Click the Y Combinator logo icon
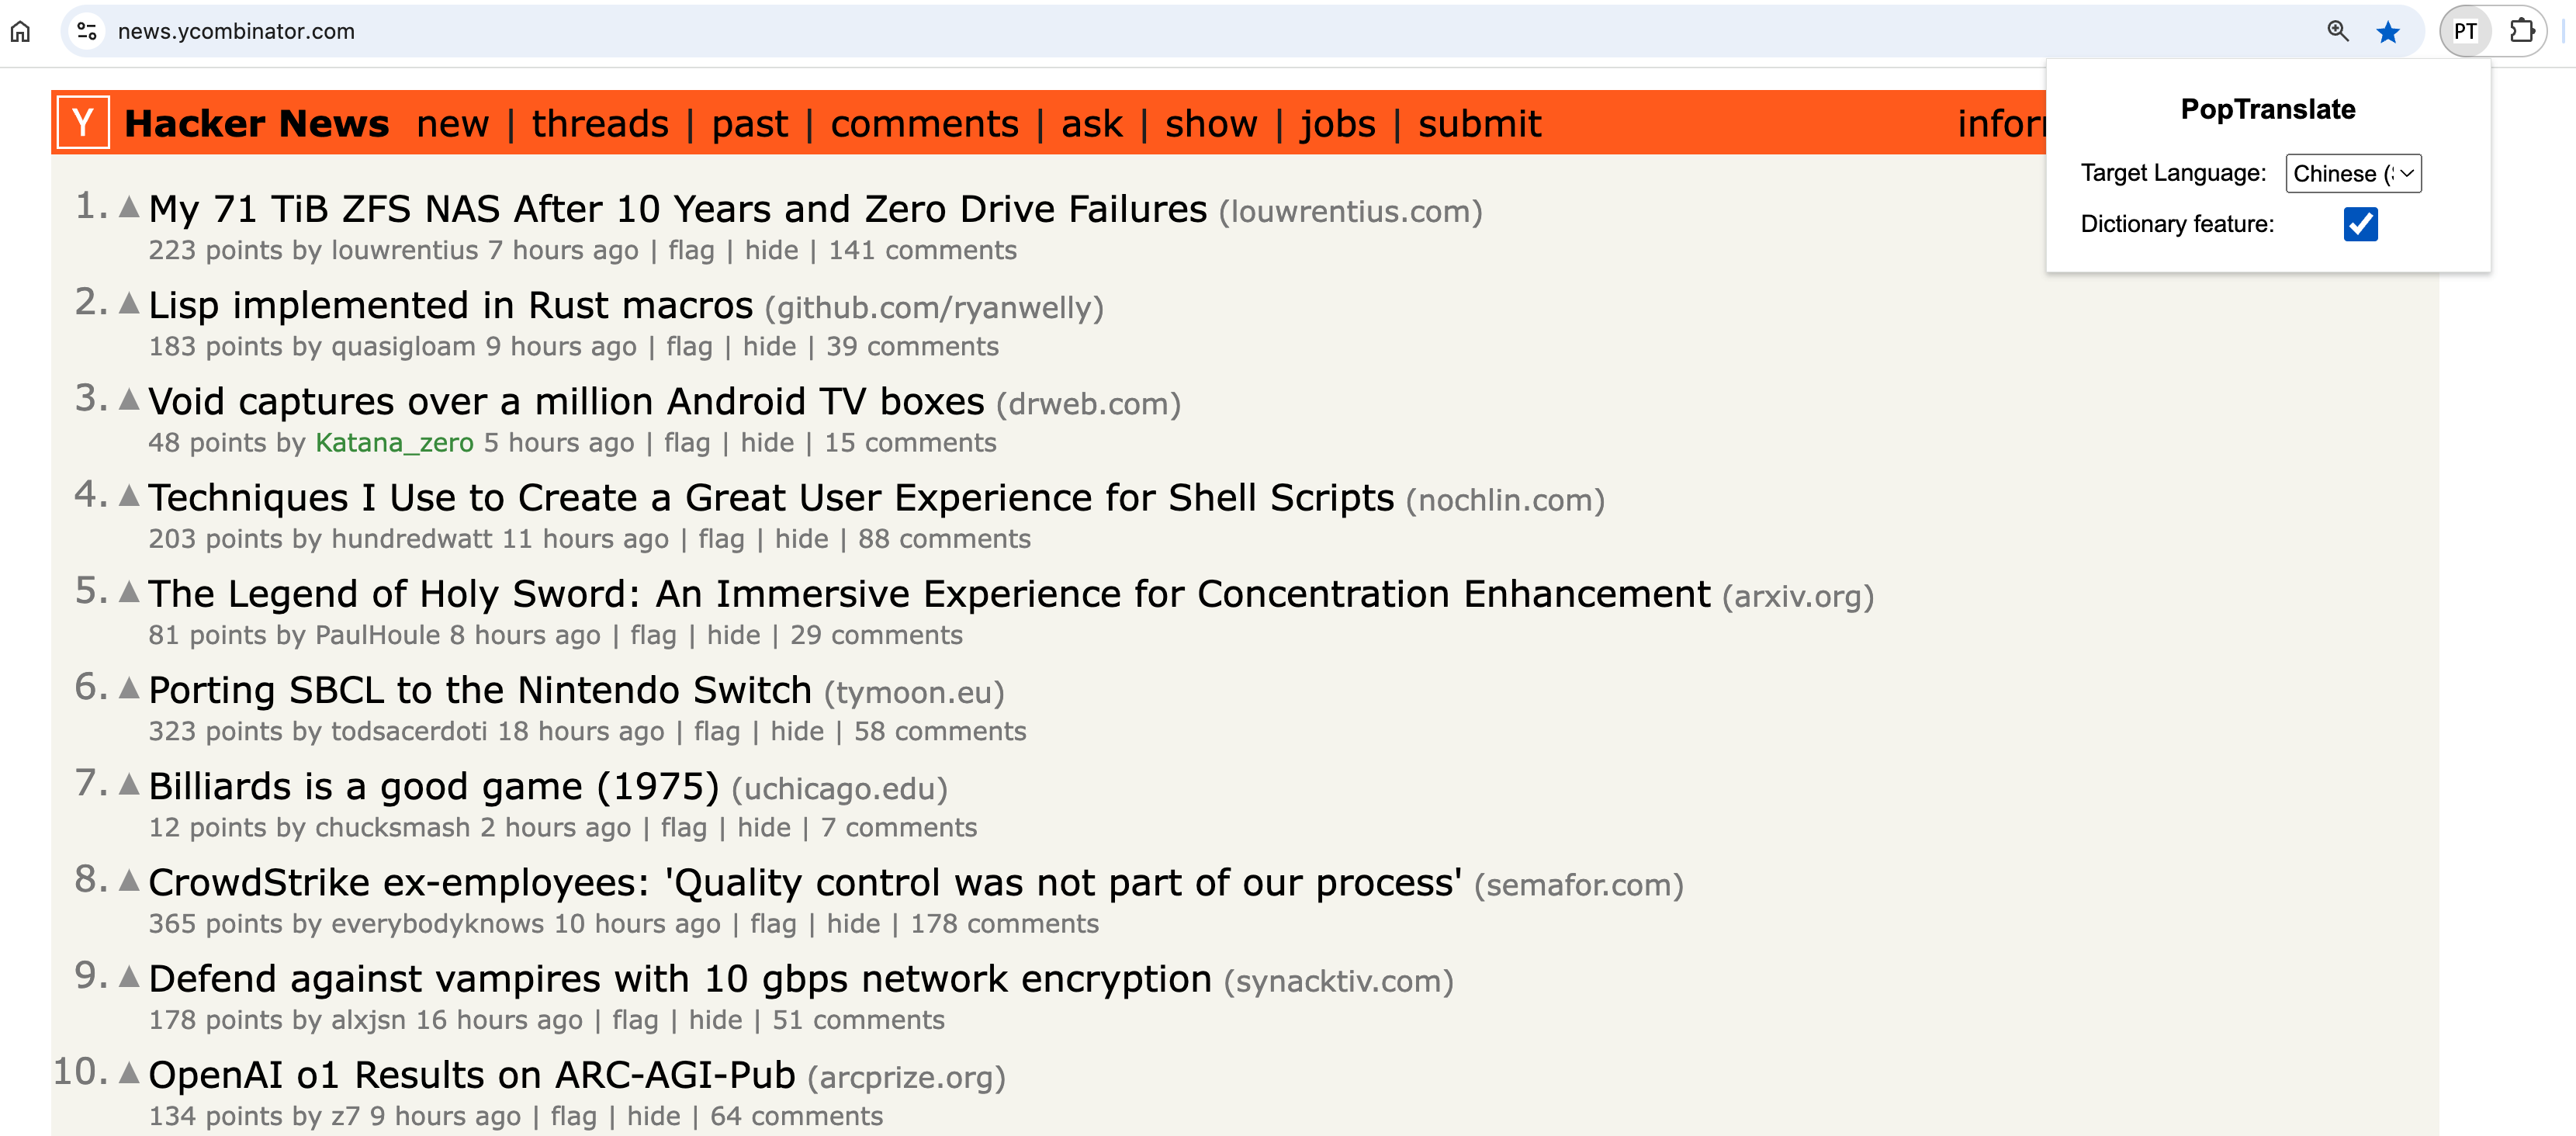Viewport: 2576px width, 1136px height. [83, 123]
